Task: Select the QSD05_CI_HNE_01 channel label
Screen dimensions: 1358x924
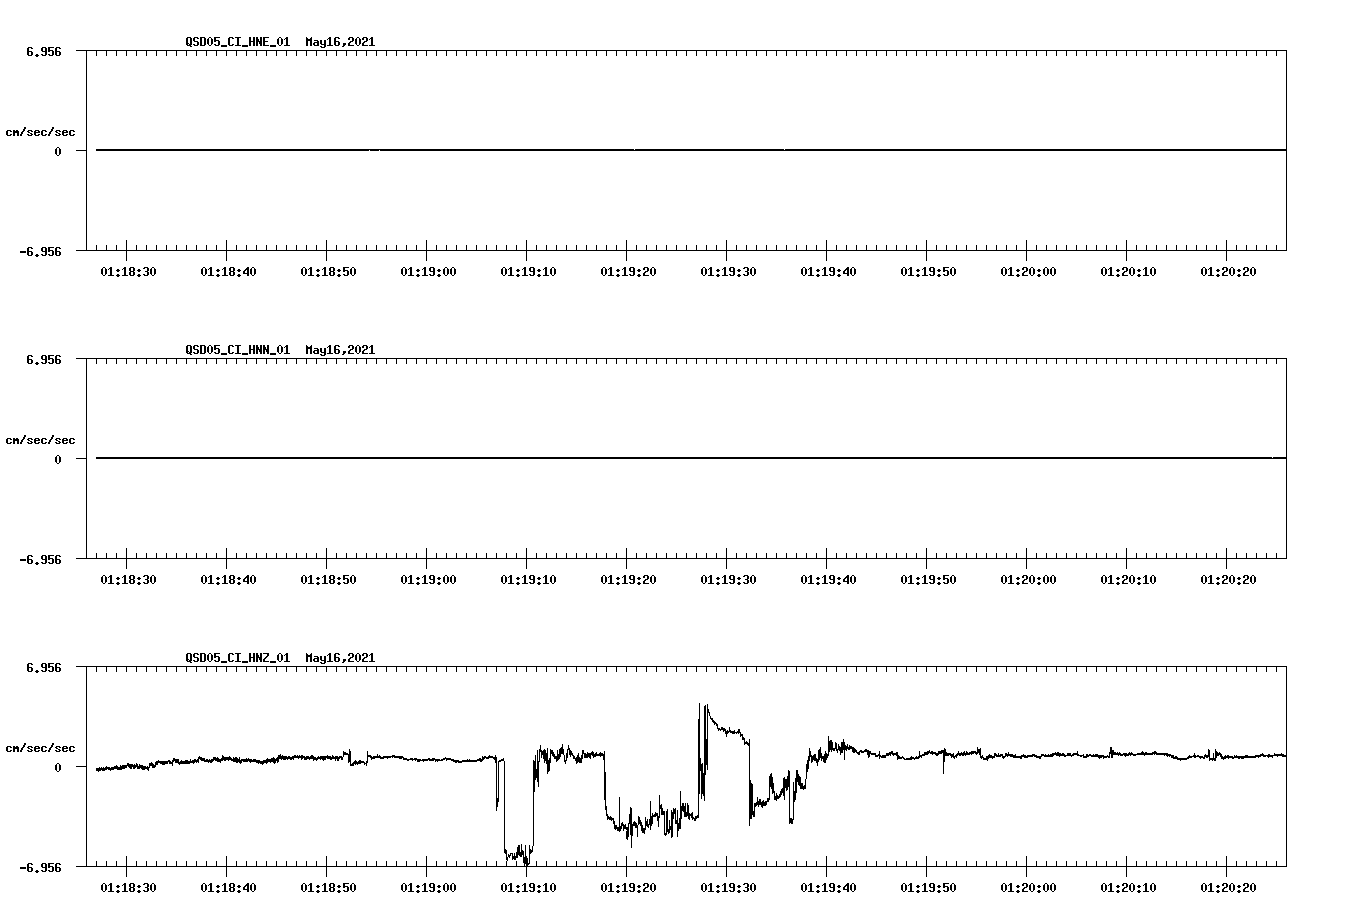Action: [x=236, y=43]
